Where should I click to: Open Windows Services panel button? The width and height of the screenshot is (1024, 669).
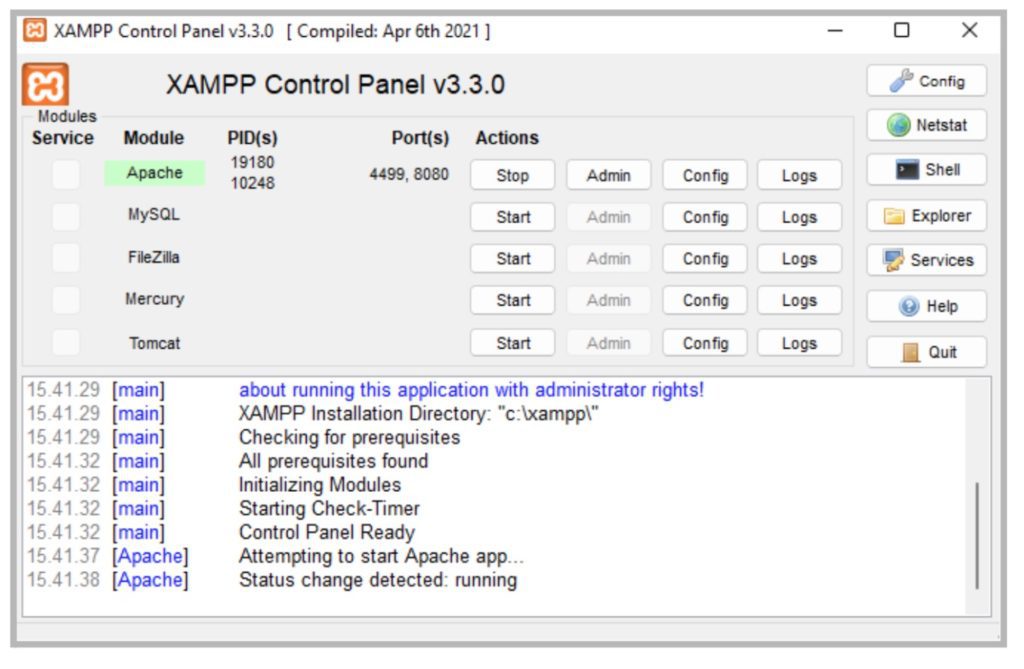point(926,260)
